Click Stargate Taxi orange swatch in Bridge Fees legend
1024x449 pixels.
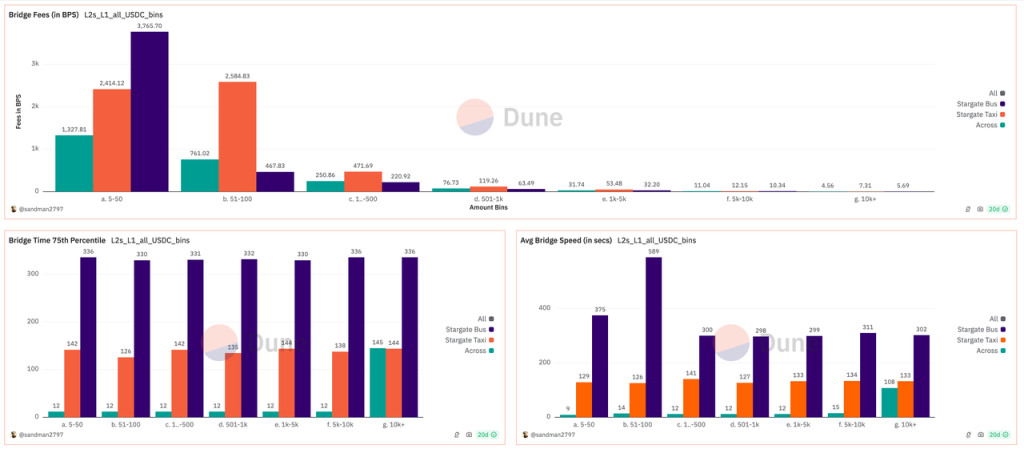tap(1003, 114)
